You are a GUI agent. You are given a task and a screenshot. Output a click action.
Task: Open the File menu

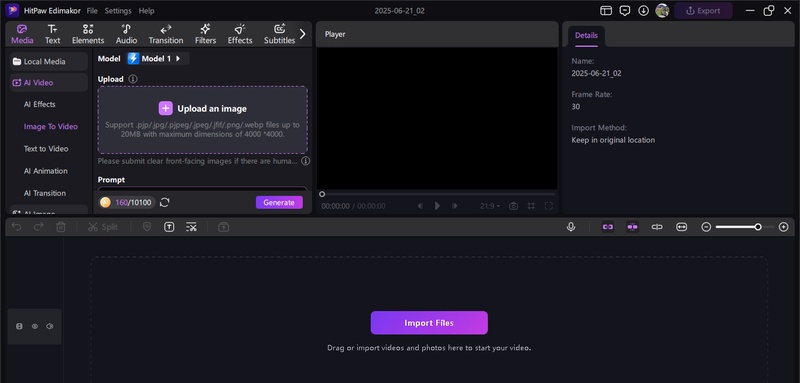coord(92,11)
